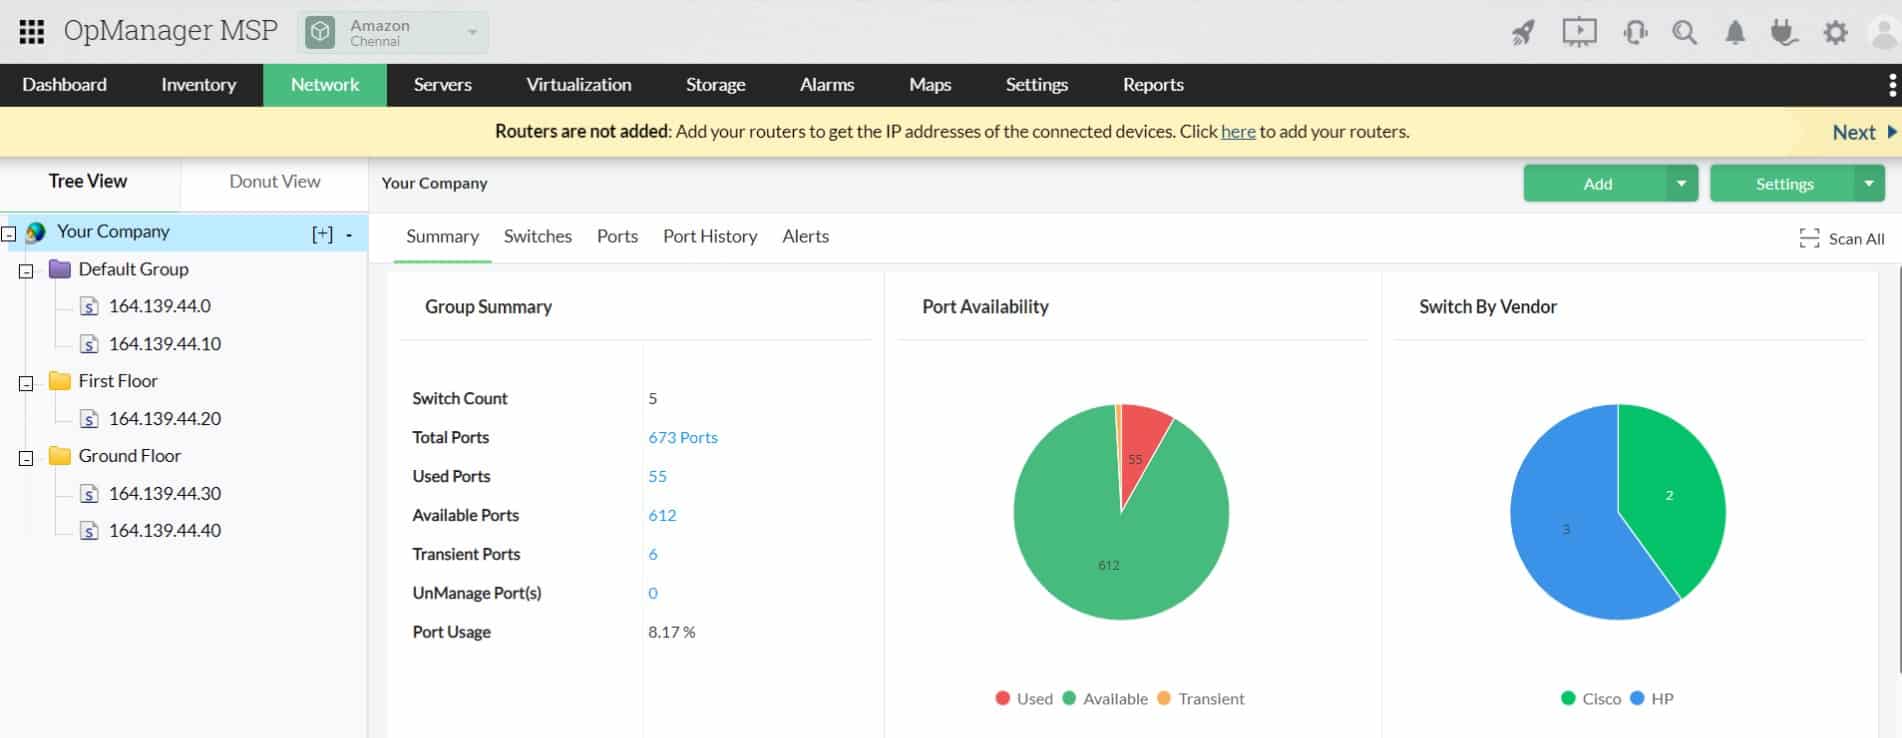Toggle Available series in legend
Image resolution: width=1902 pixels, height=738 pixels.
tap(1105, 699)
